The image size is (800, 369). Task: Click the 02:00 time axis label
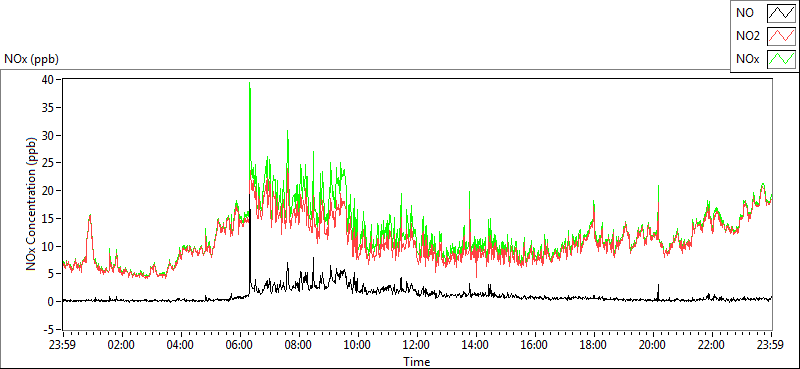(121, 344)
